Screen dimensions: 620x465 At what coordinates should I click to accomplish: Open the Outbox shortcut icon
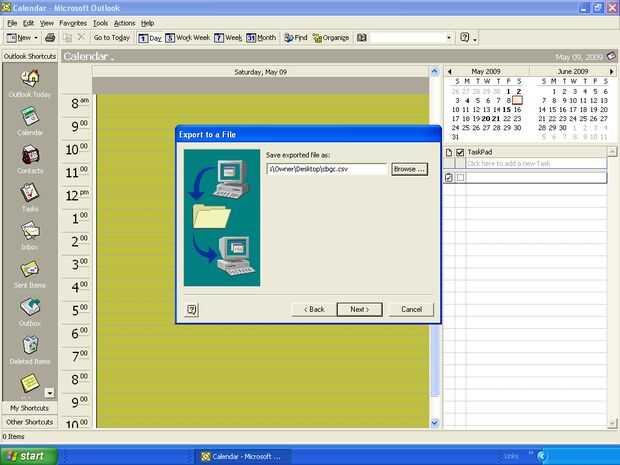30,307
